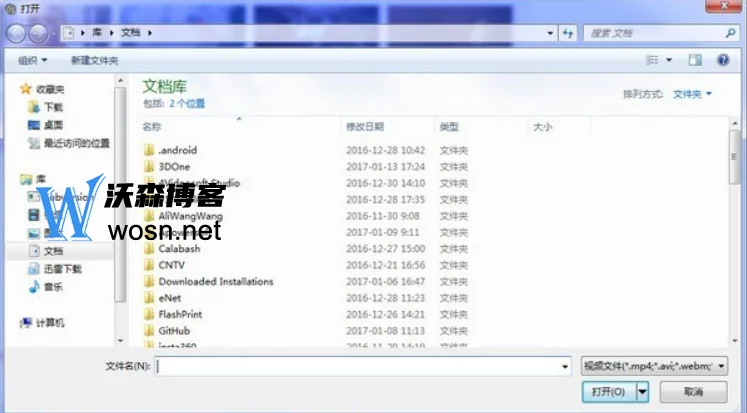Click the Calabash folder icon

click(149, 249)
